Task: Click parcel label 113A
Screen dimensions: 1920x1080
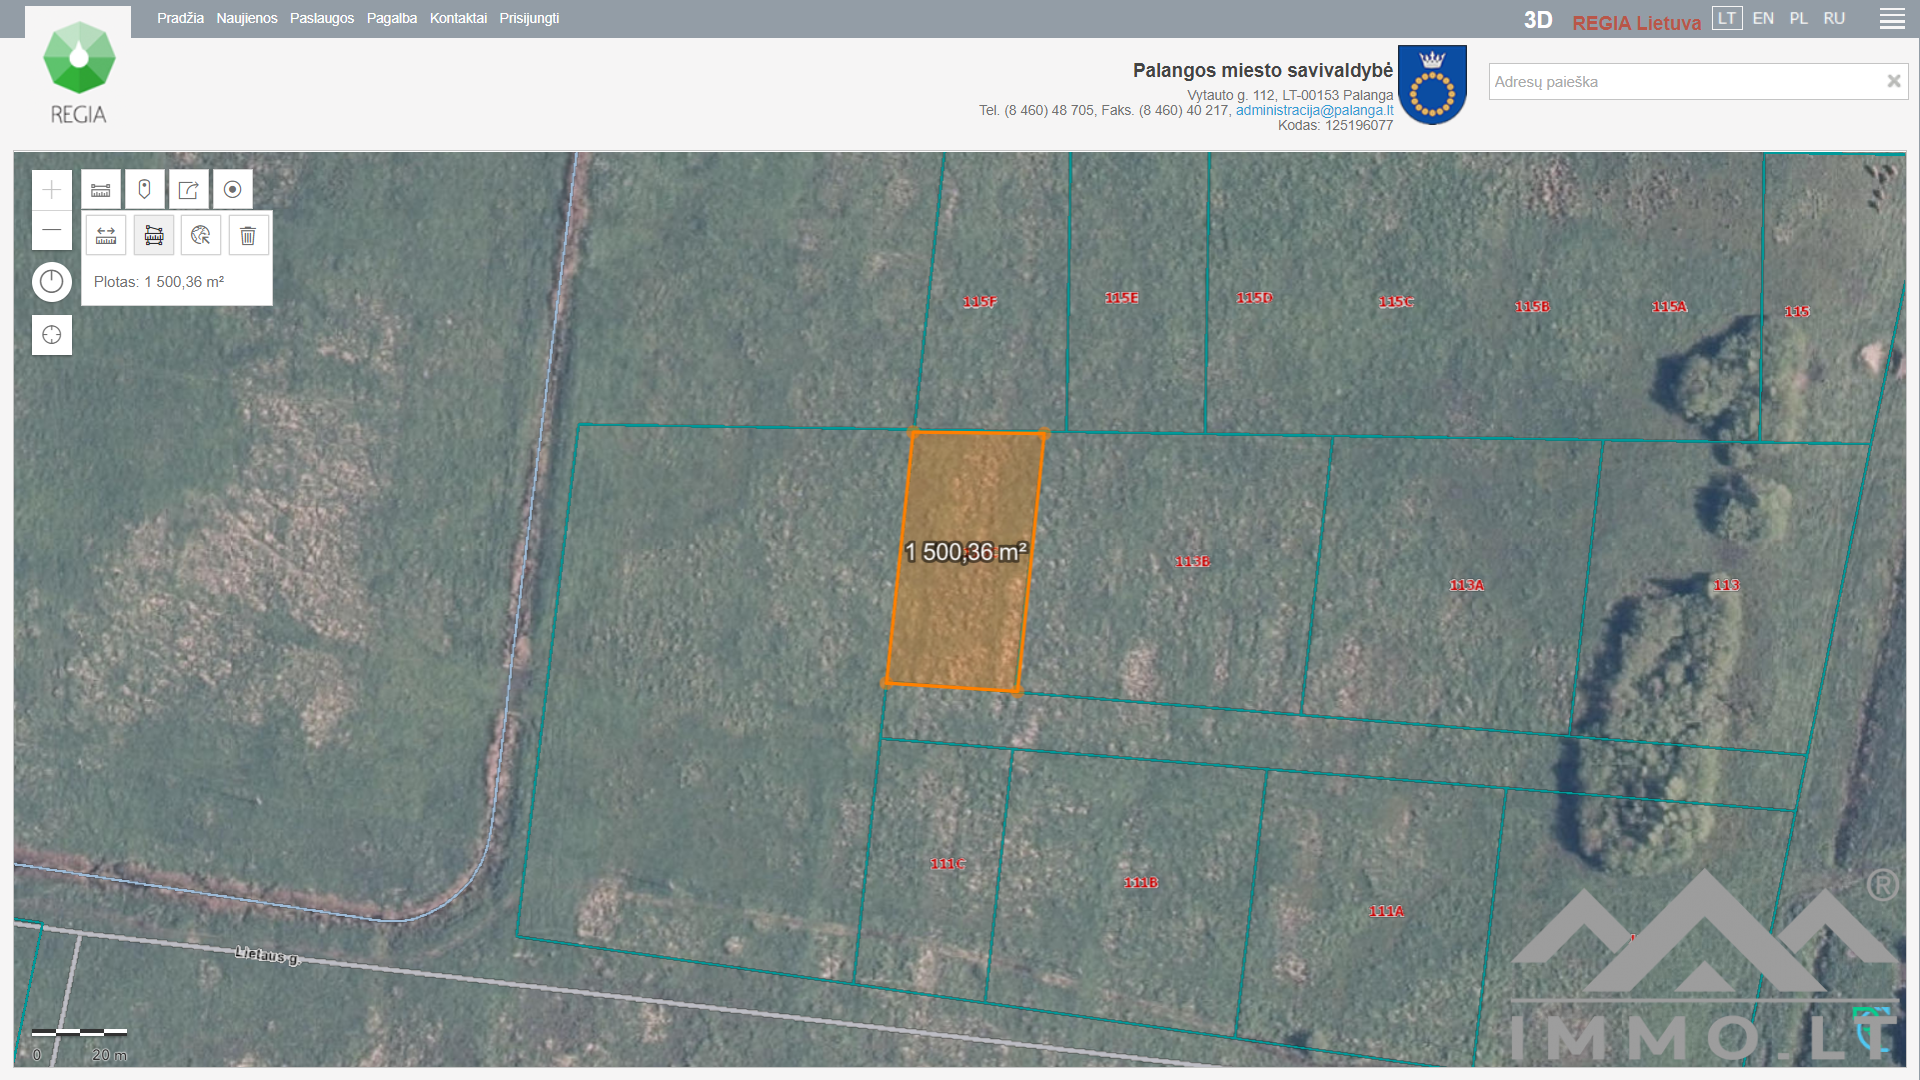Action: coord(1467,585)
